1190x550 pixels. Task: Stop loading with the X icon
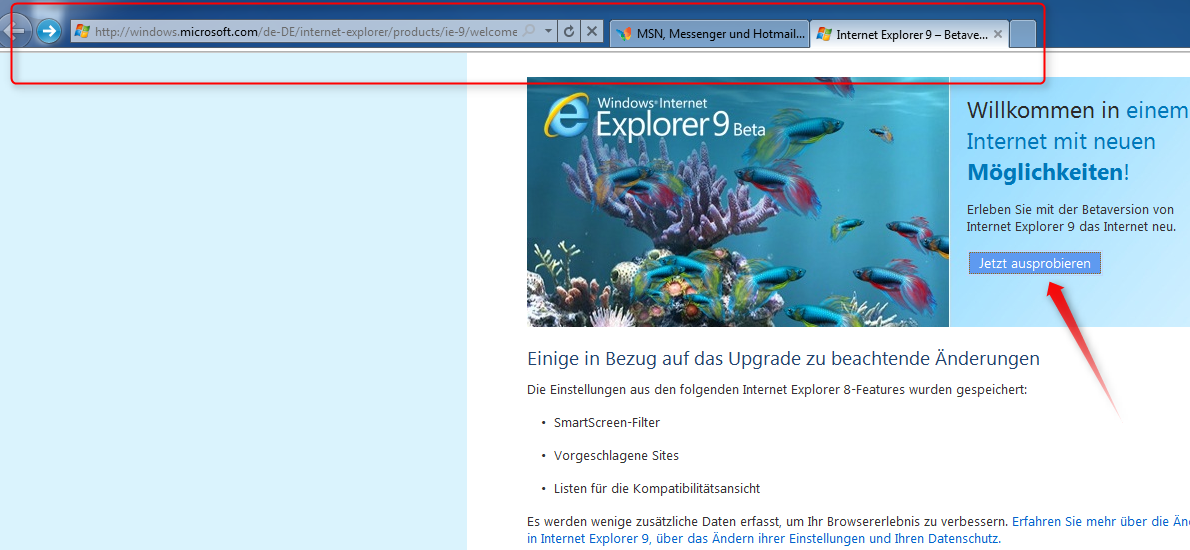coord(593,32)
